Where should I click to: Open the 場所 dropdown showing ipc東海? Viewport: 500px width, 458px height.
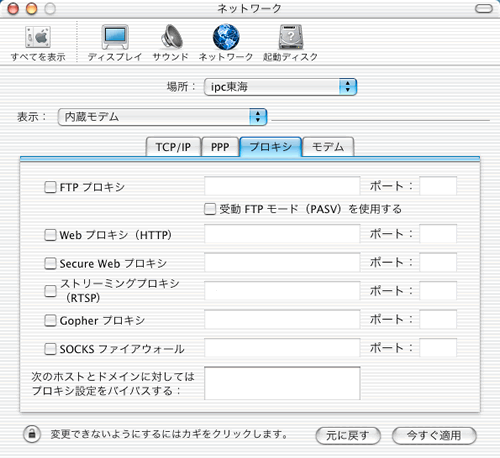pyautogui.click(x=280, y=87)
